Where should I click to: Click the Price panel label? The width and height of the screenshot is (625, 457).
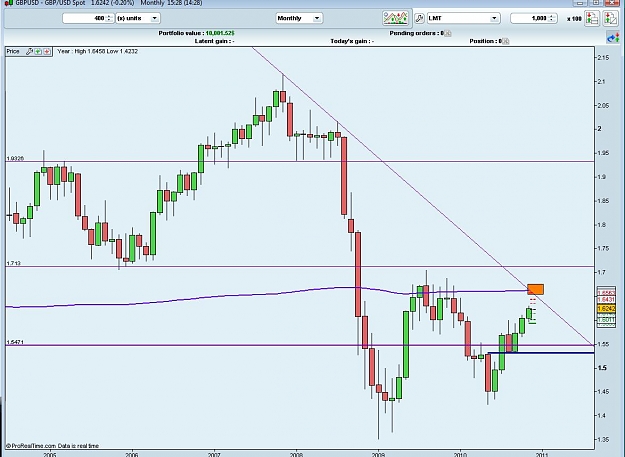(13, 51)
